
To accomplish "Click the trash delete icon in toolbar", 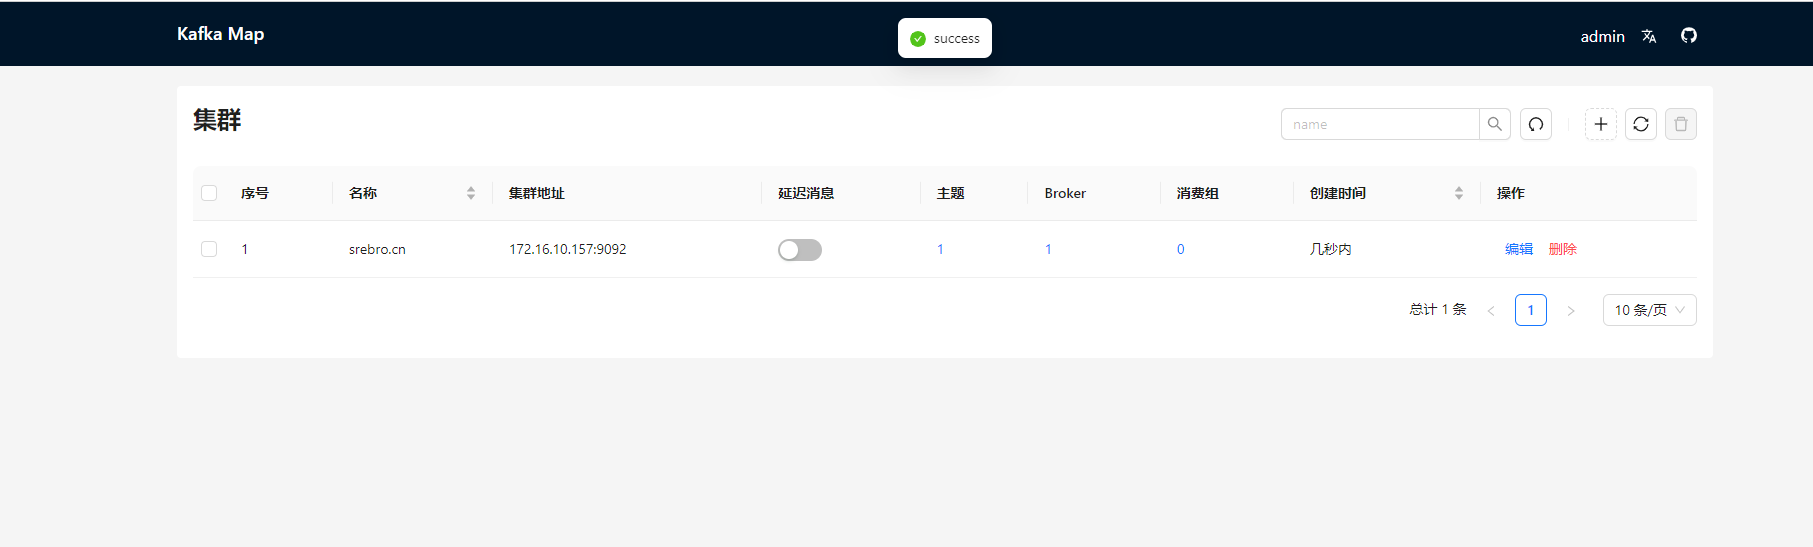I will [x=1680, y=124].
